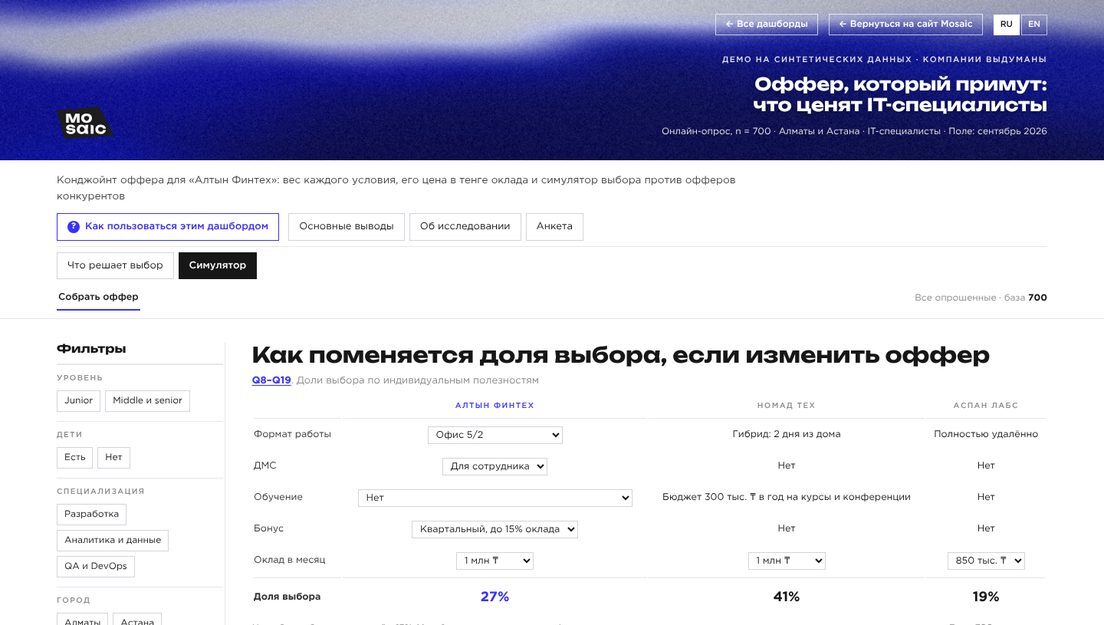Toggle 'Middle и senior' level filter
The height and width of the screenshot is (625, 1104).
(x=147, y=400)
